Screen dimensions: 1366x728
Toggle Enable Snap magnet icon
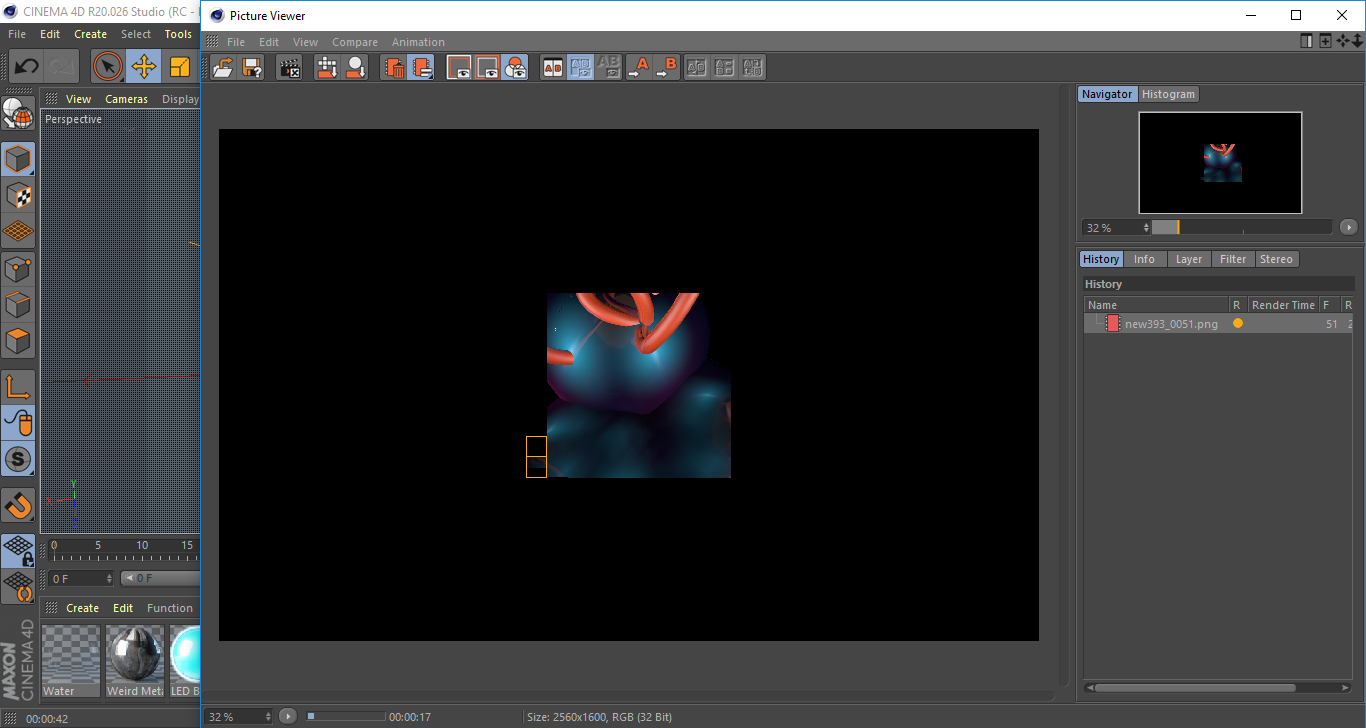(x=18, y=505)
